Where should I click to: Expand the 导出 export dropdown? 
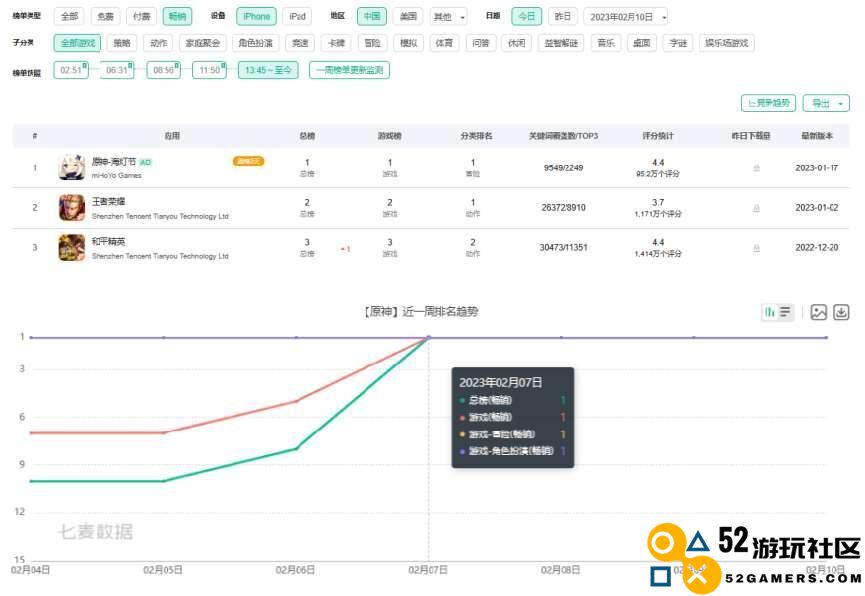[x=826, y=103]
